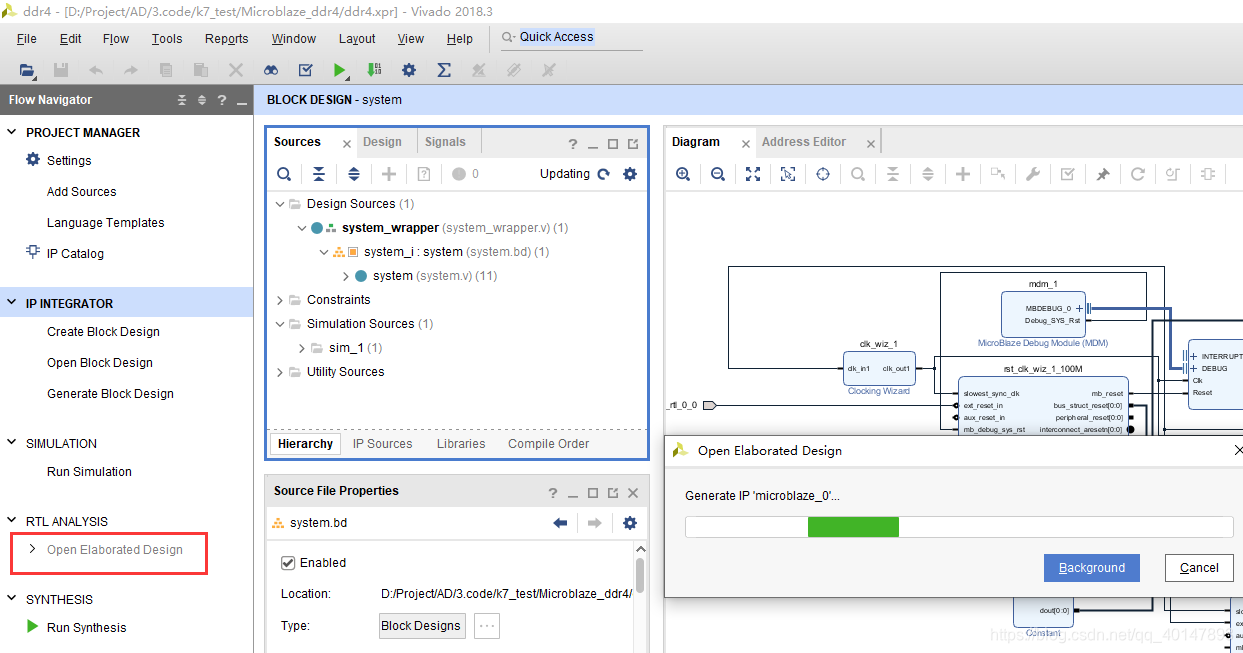This screenshot has height=653, width=1243.
Task: Switch to the Compile Order tab
Action: (x=548, y=443)
